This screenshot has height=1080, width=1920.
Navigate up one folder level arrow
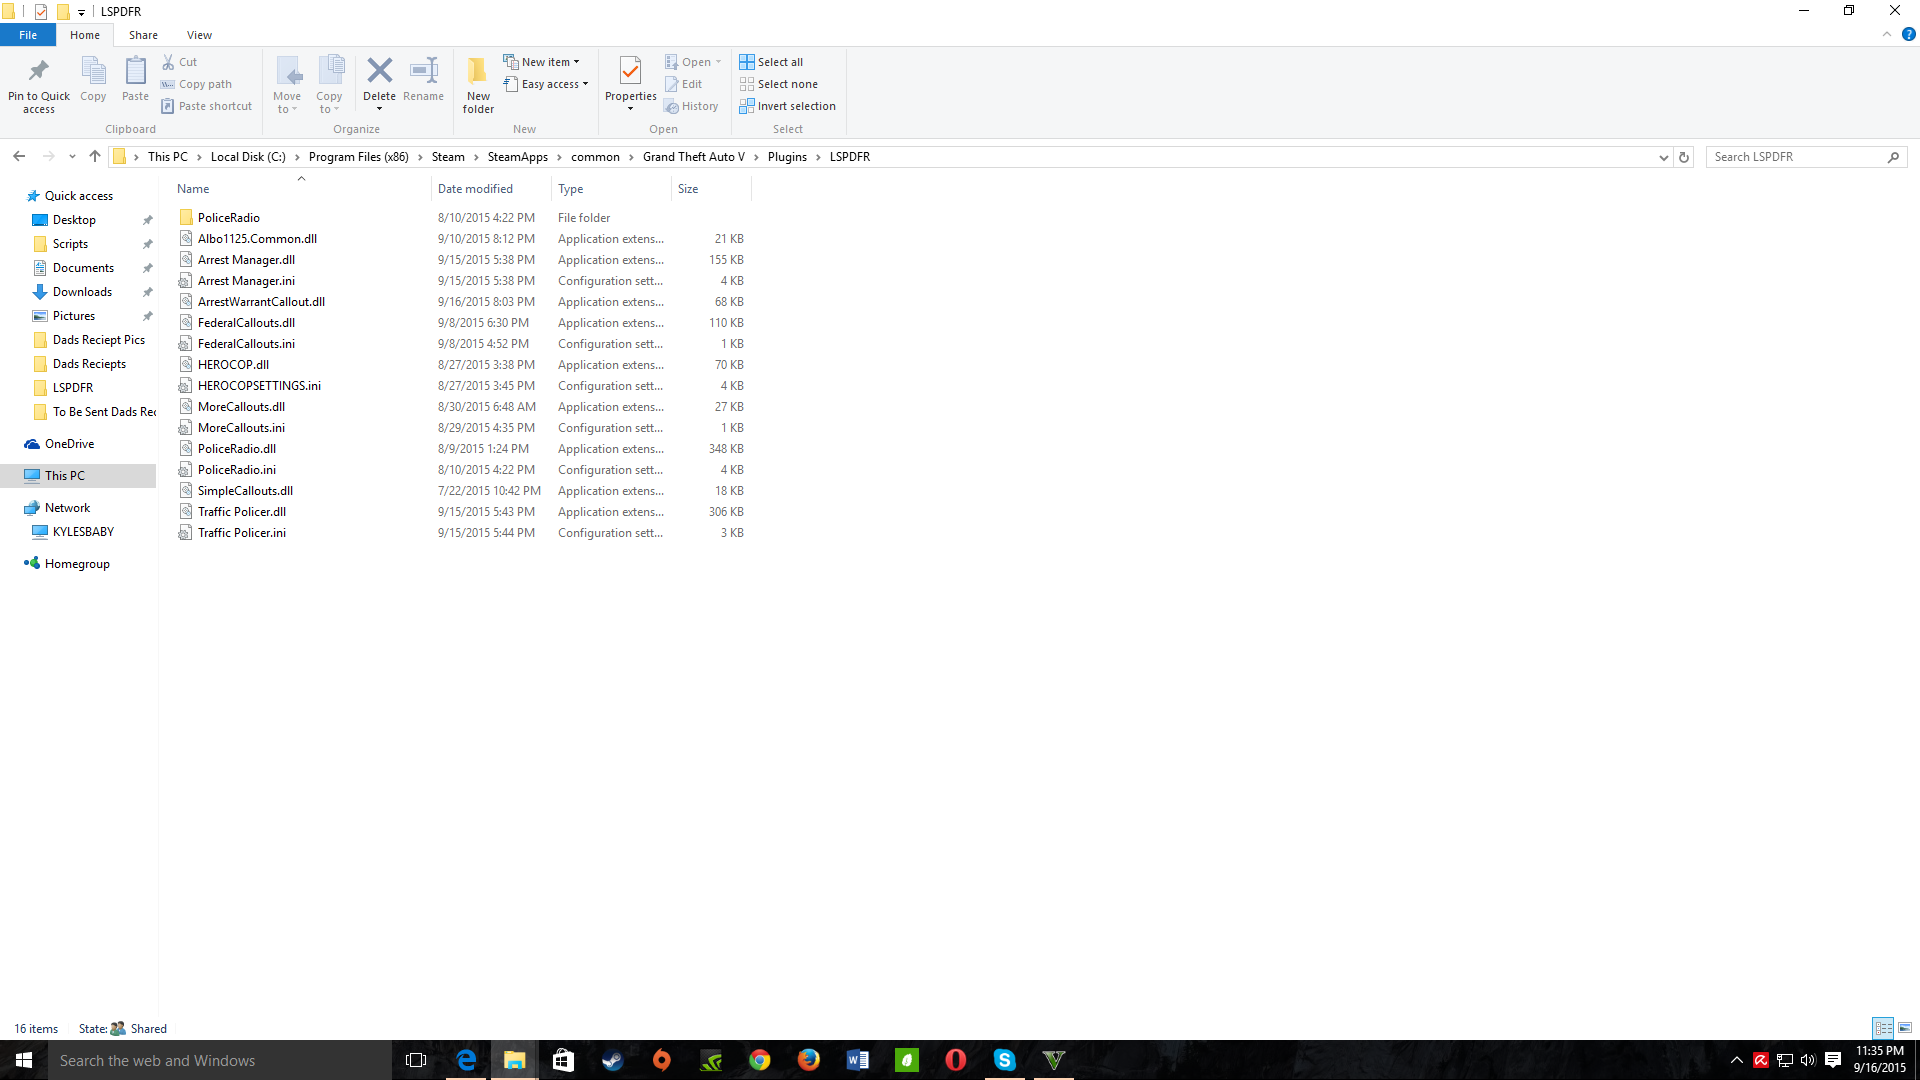95,156
